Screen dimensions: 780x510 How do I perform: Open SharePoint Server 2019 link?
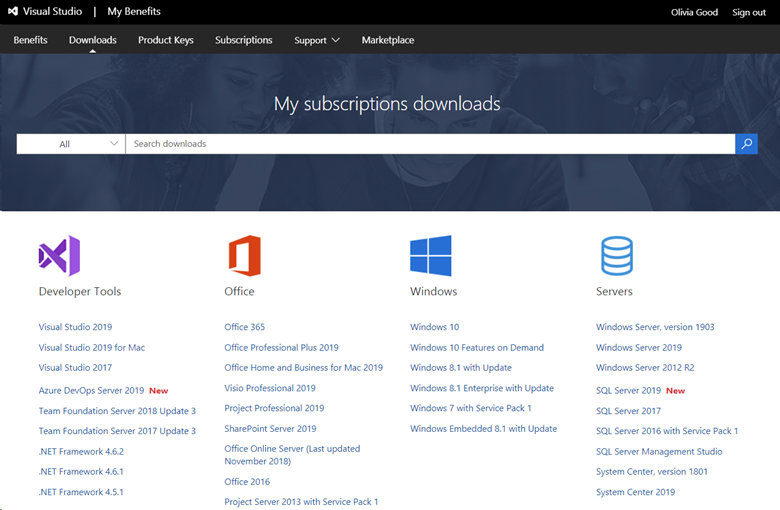point(270,428)
